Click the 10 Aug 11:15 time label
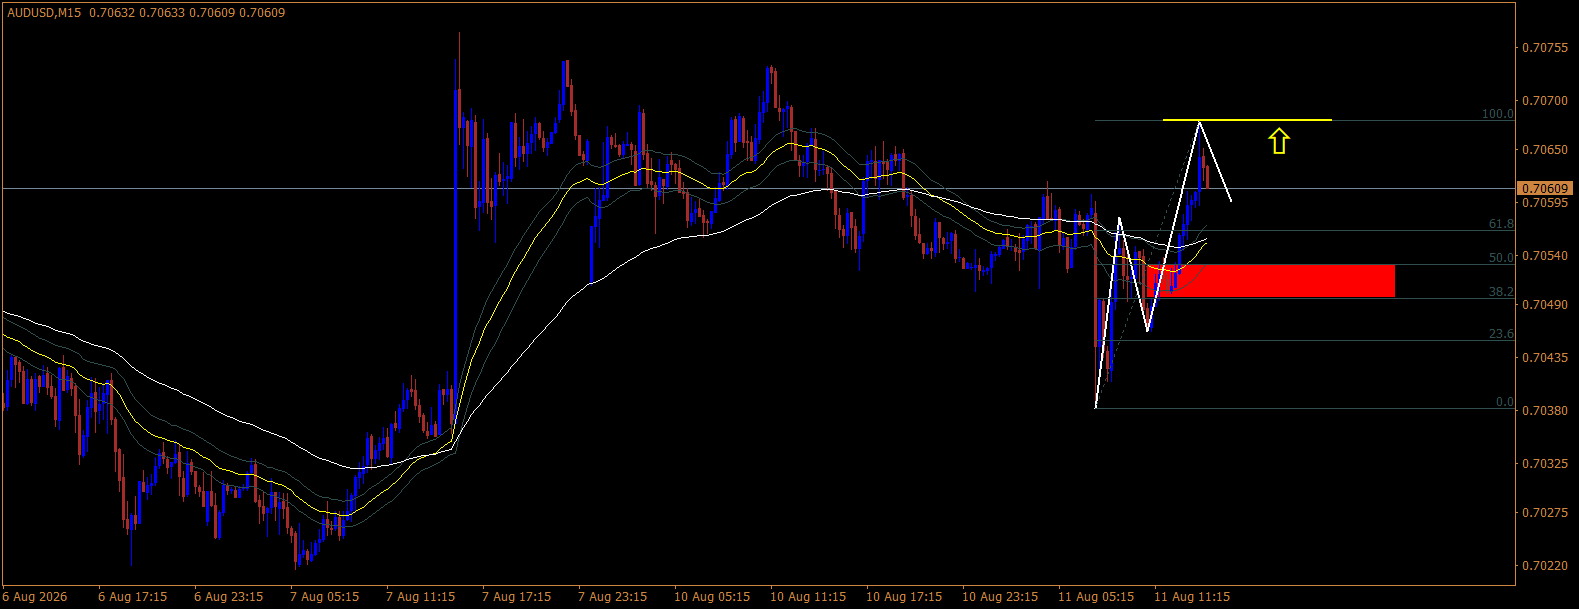 [x=808, y=597]
